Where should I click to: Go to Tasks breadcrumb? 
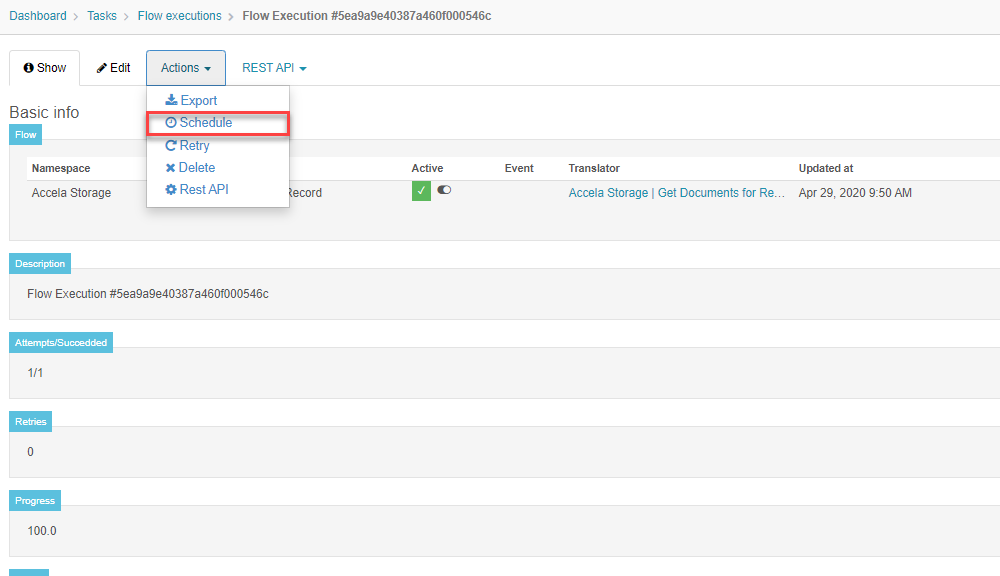tap(102, 16)
